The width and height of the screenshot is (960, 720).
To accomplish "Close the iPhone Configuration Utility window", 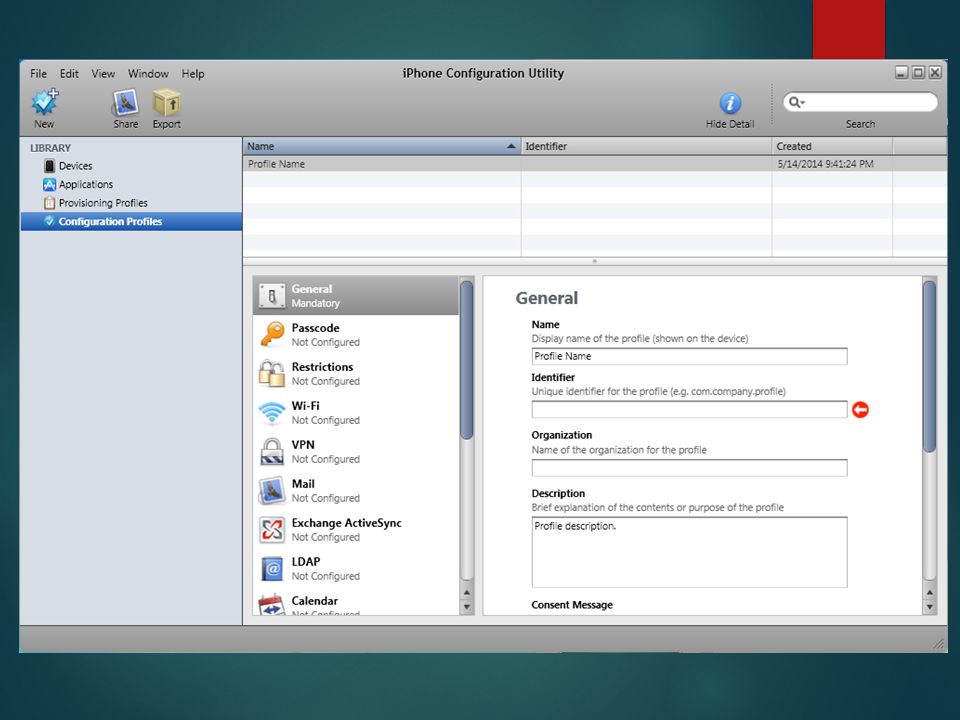I will coord(935,73).
